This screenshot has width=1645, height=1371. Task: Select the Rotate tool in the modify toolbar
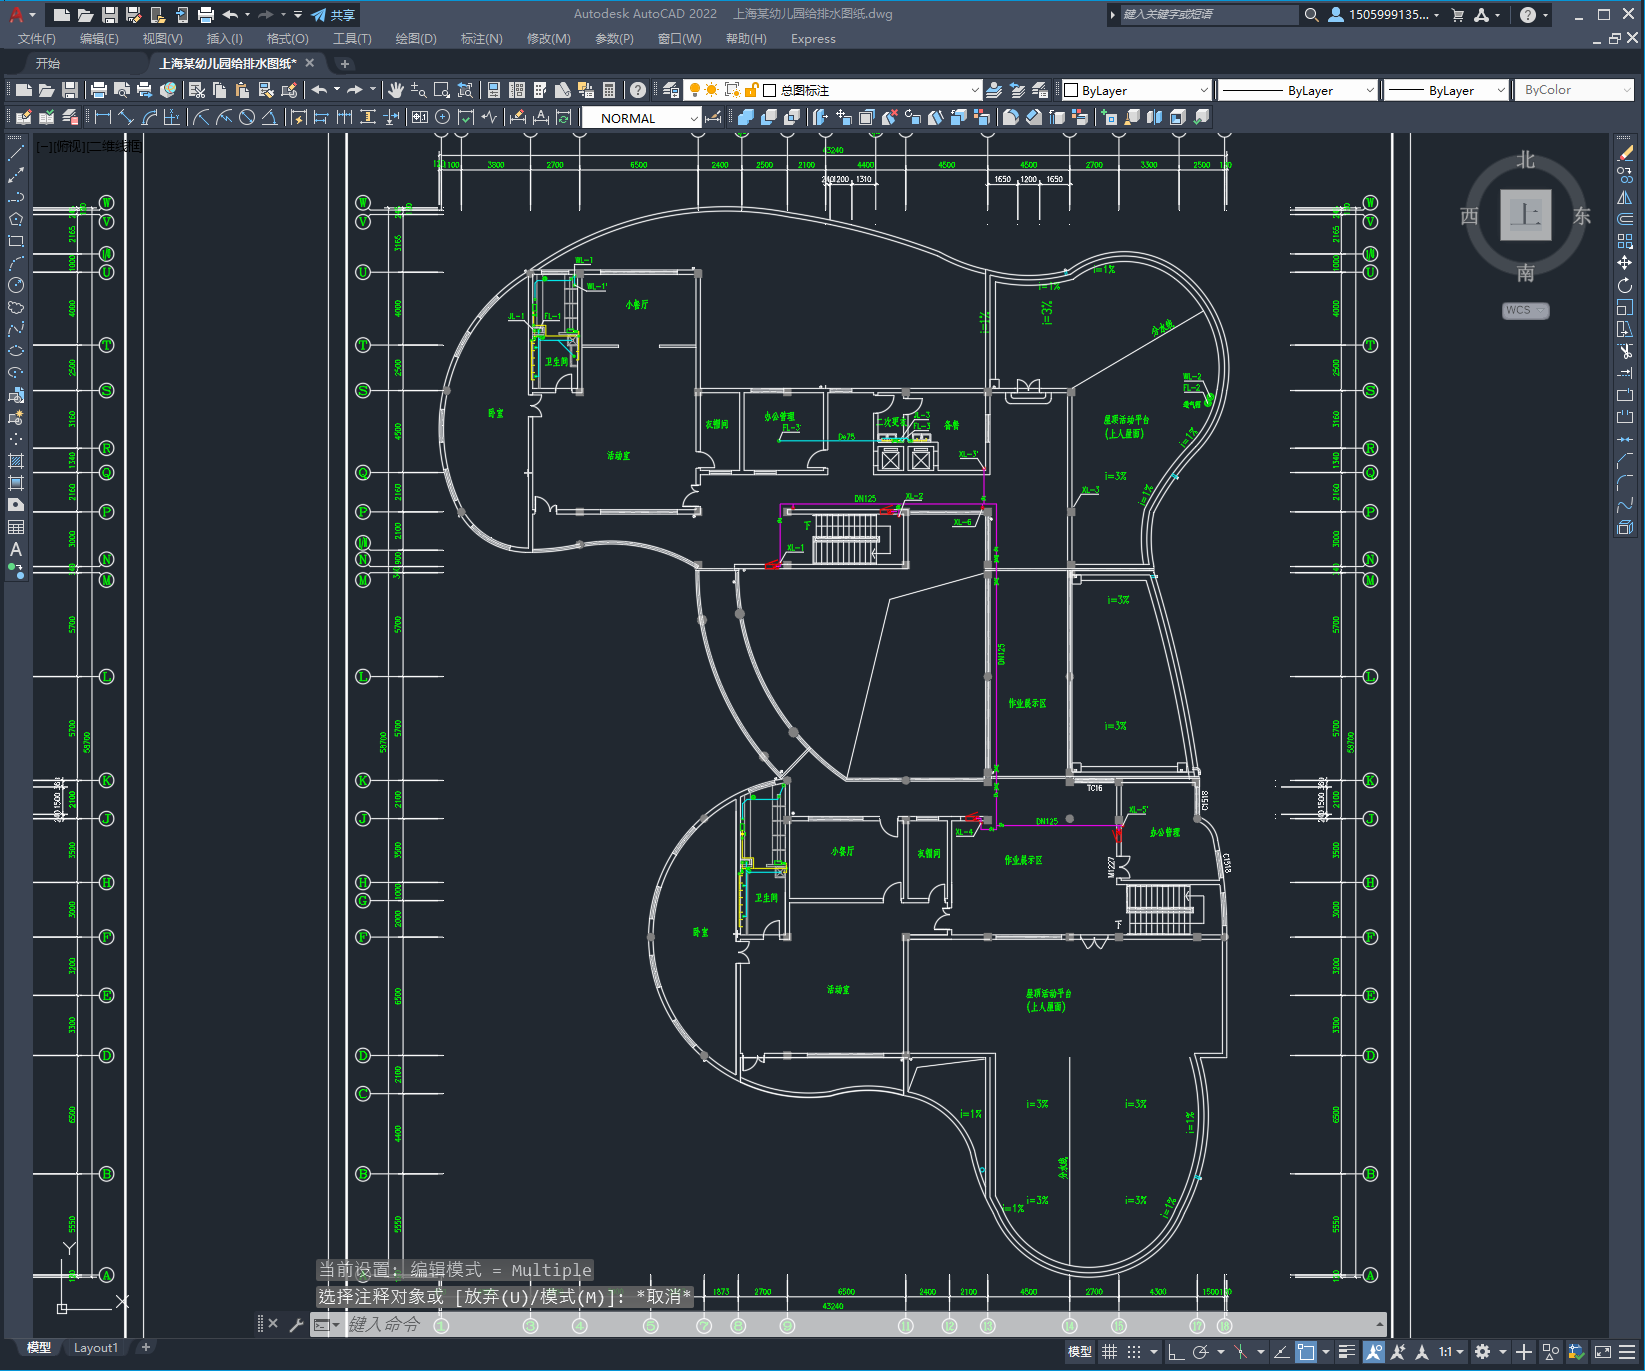(1625, 286)
